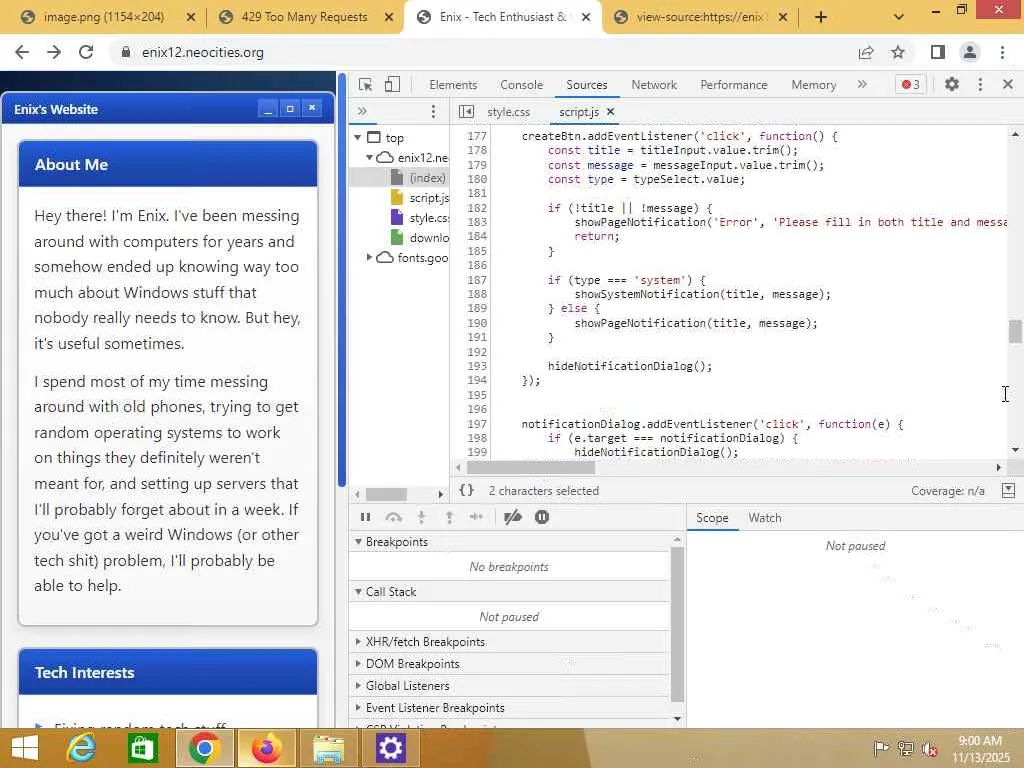
Task: Click the browser back arrow
Action: point(22,52)
